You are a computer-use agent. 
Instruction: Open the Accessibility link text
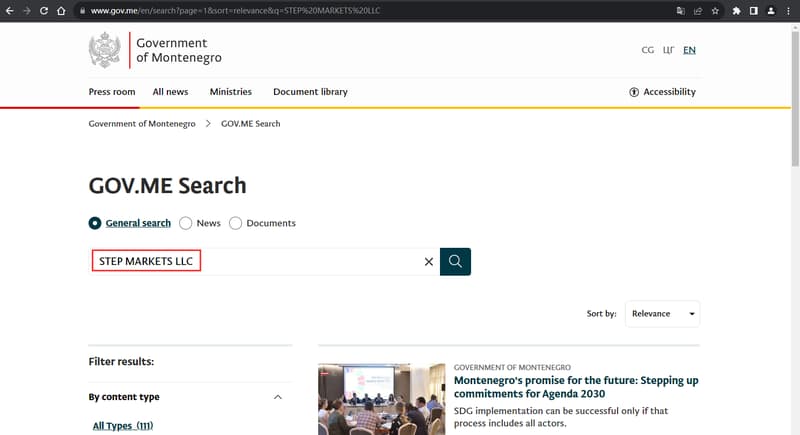[x=669, y=92]
